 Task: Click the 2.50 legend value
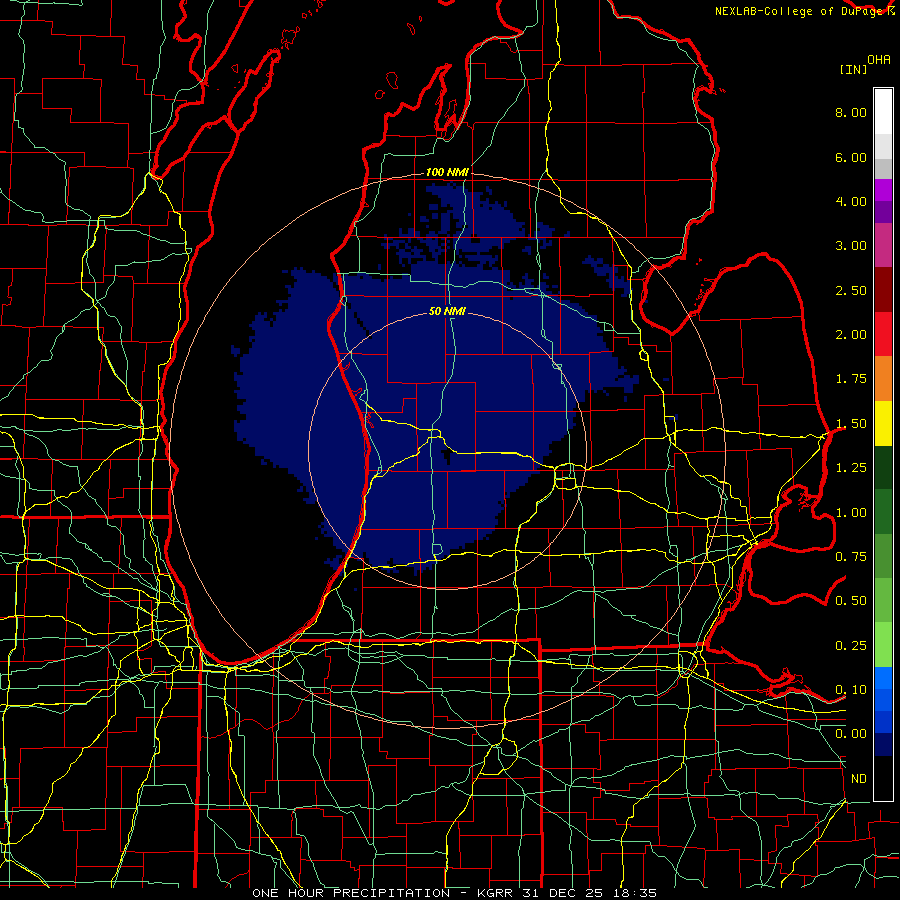(851, 290)
